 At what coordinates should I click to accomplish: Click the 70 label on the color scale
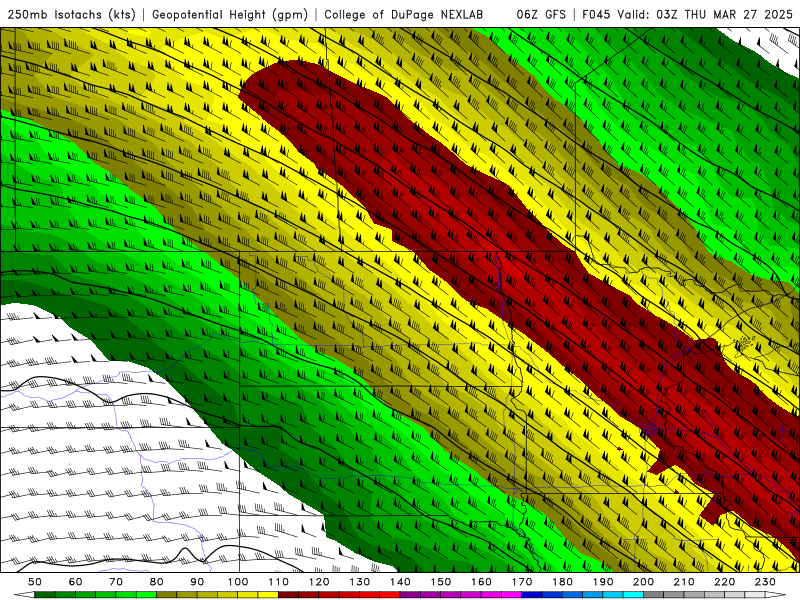116,582
